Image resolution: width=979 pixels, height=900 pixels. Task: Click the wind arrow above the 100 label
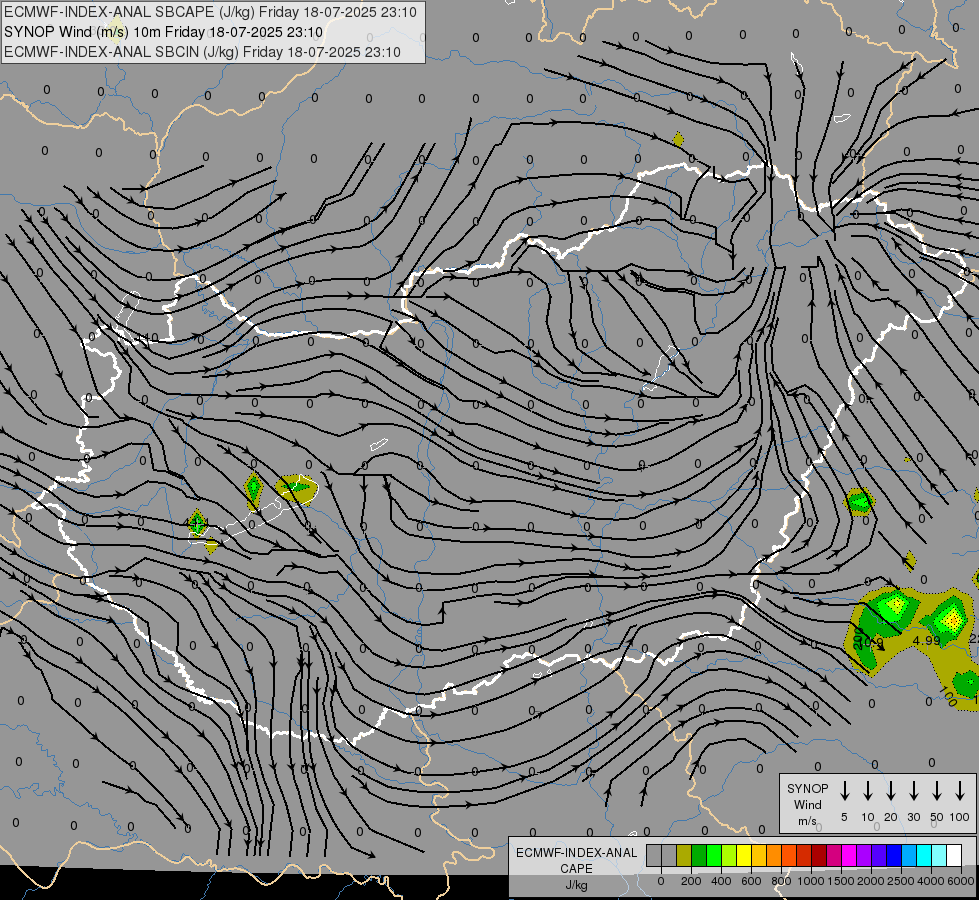click(x=960, y=790)
